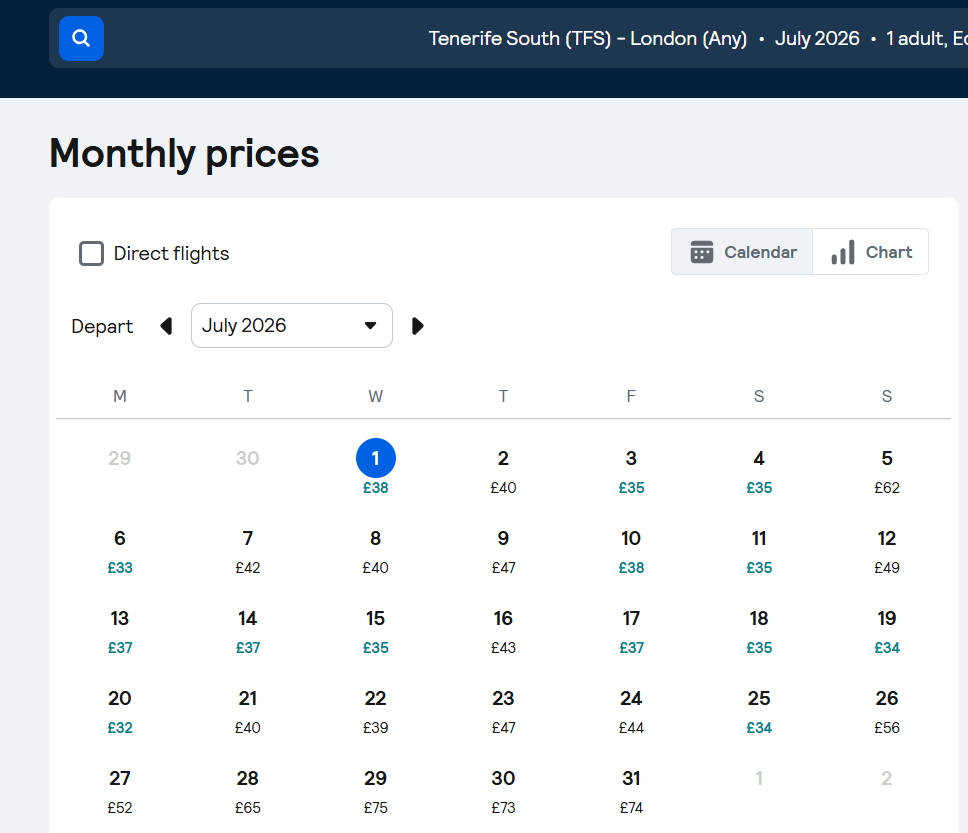Open the July 2026 month dropdown

(x=291, y=326)
